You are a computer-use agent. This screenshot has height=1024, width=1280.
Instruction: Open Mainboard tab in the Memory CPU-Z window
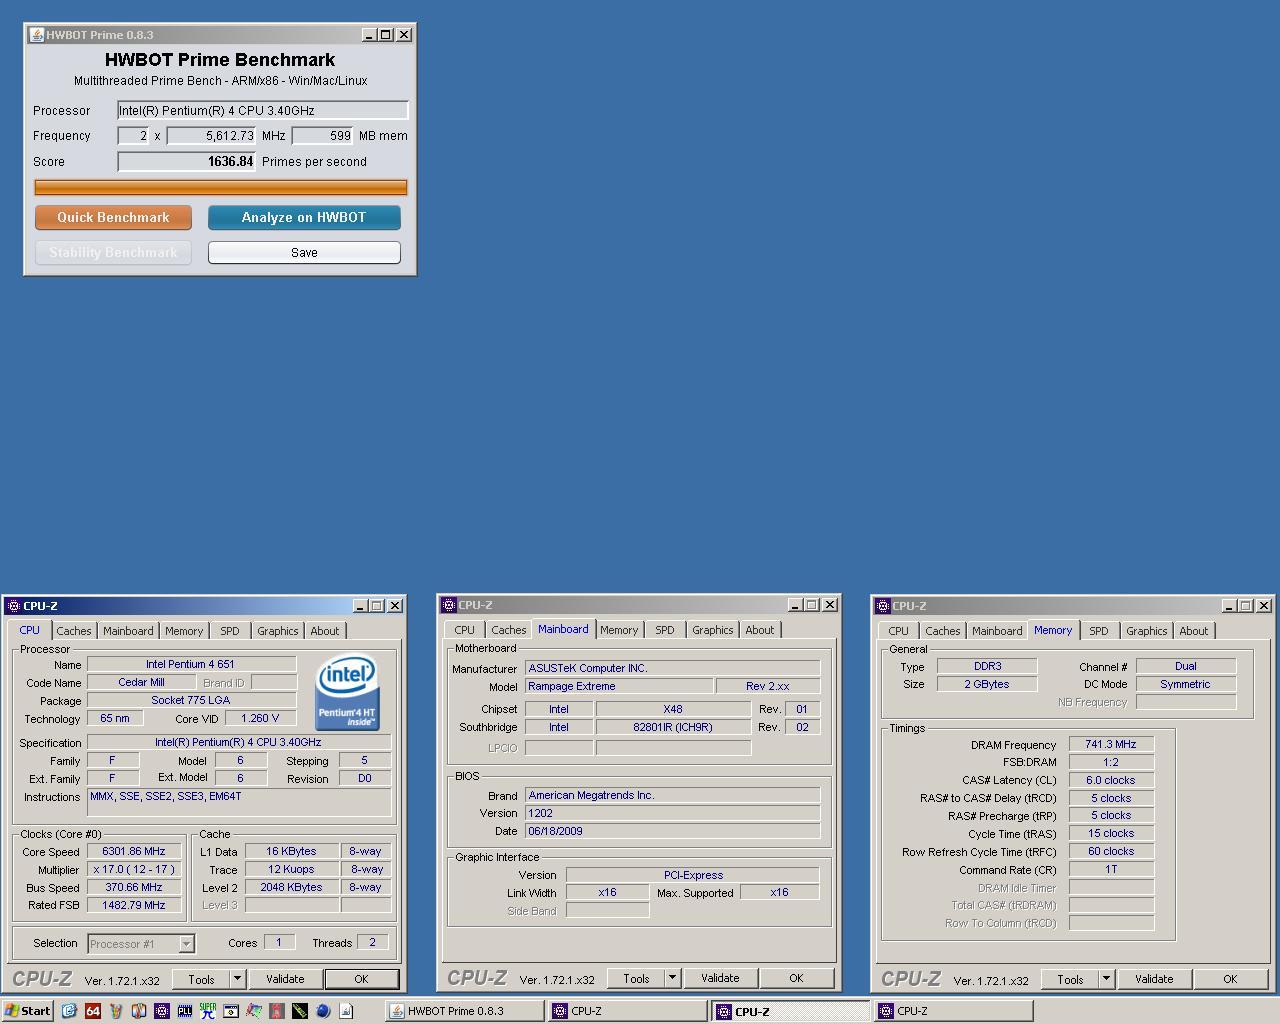[x=998, y=631]
